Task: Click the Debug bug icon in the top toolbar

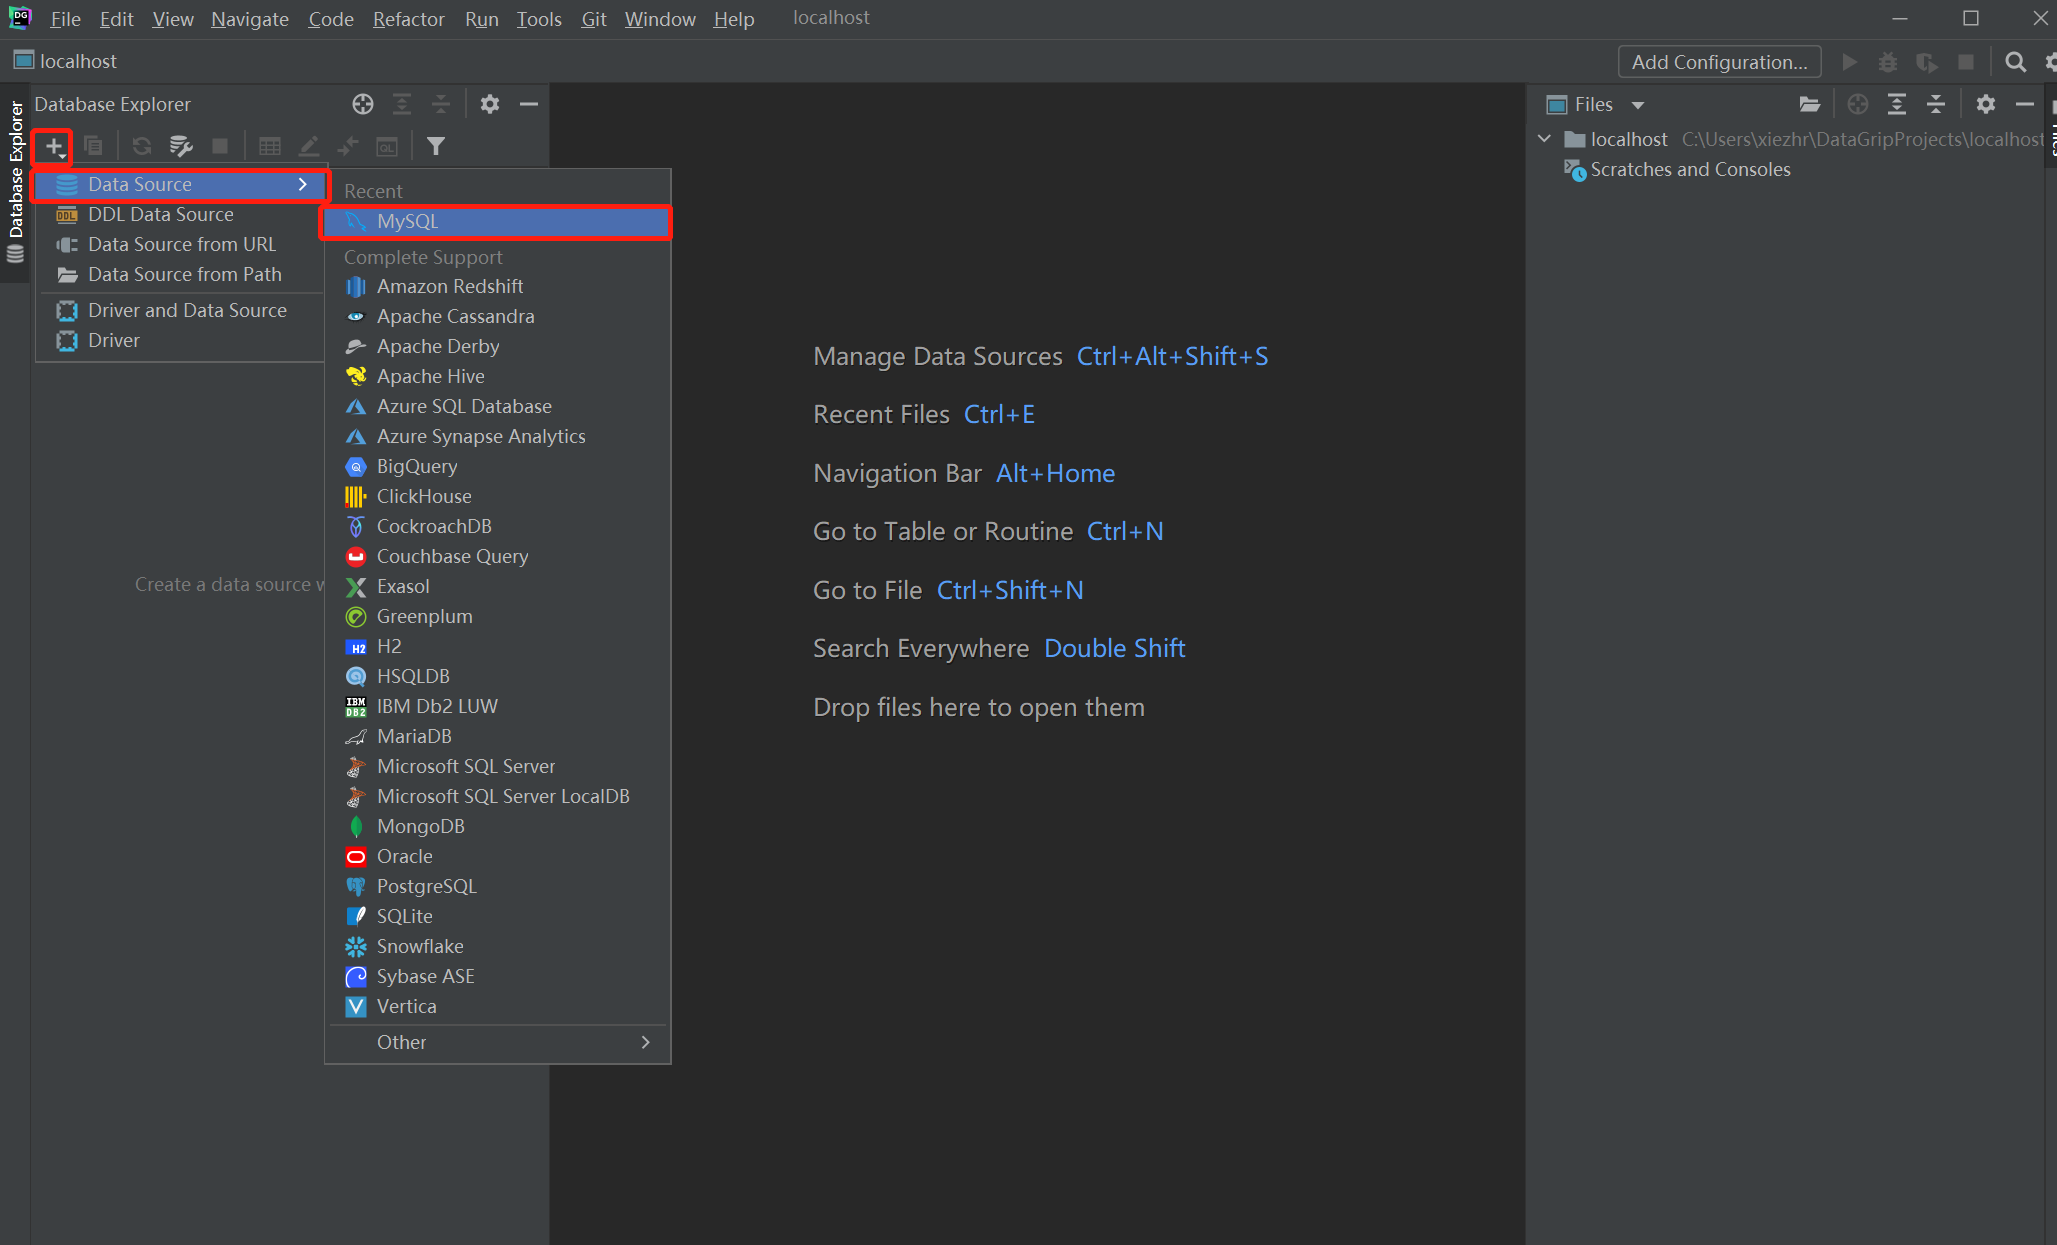Action: [1887, 62]
